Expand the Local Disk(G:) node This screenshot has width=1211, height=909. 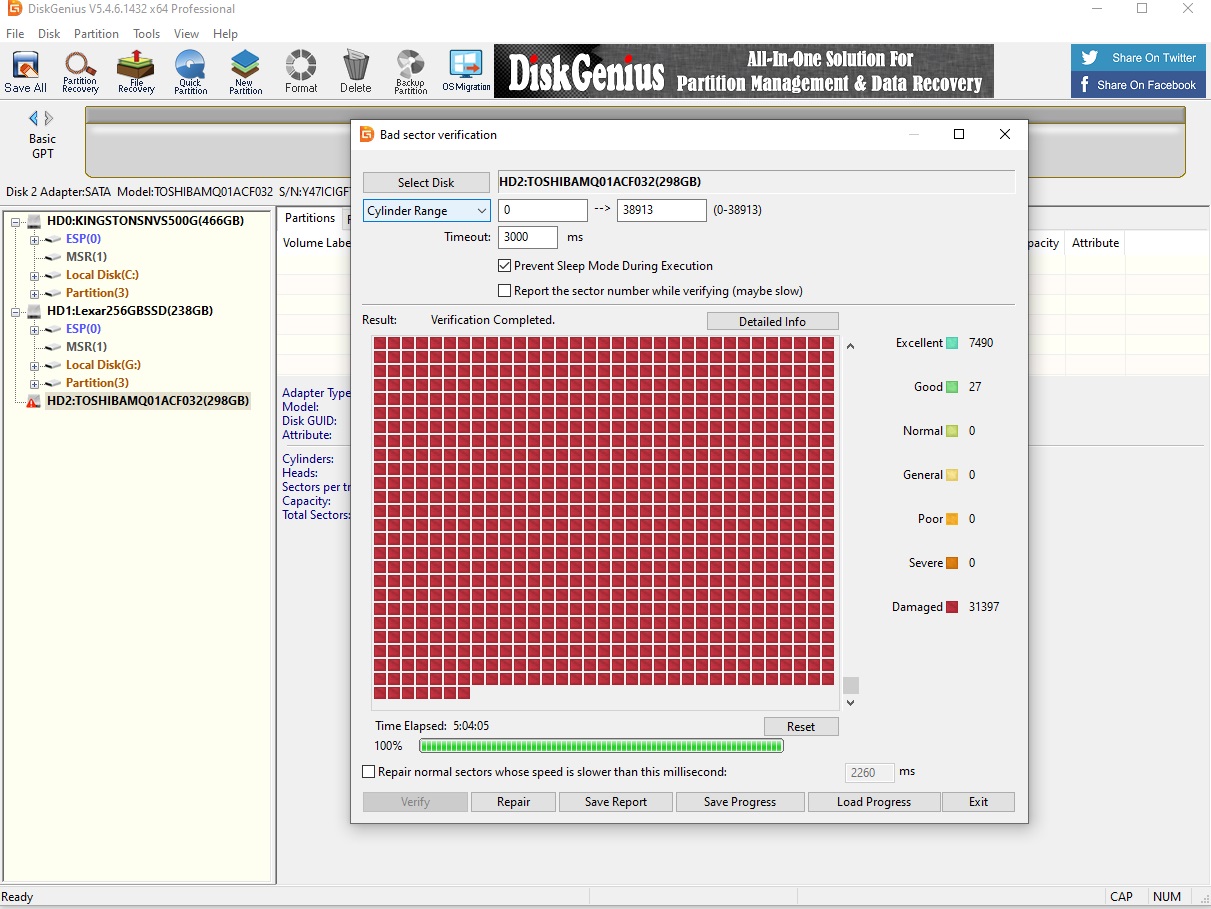click(x=34, y=366)
